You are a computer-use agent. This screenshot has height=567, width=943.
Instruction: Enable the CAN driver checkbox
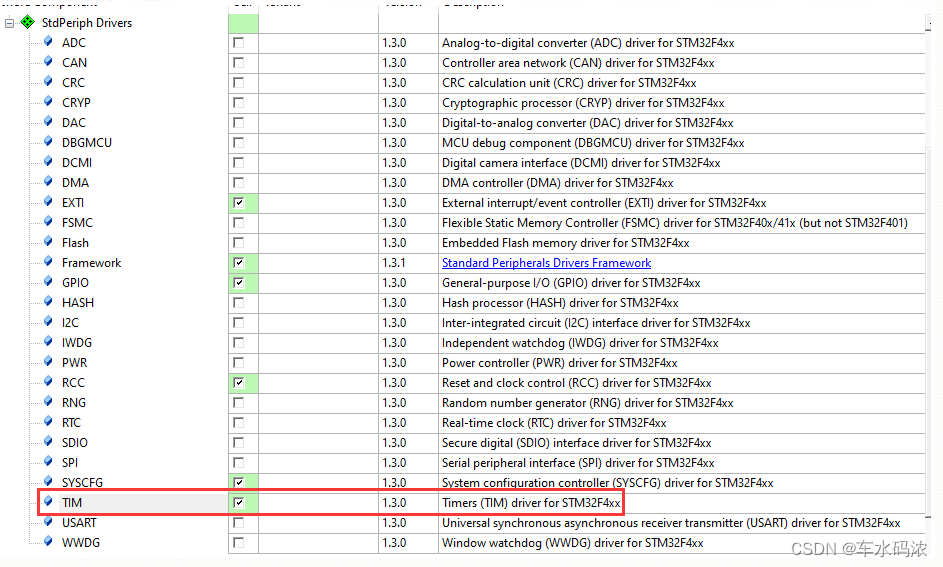tap(239, 63)
